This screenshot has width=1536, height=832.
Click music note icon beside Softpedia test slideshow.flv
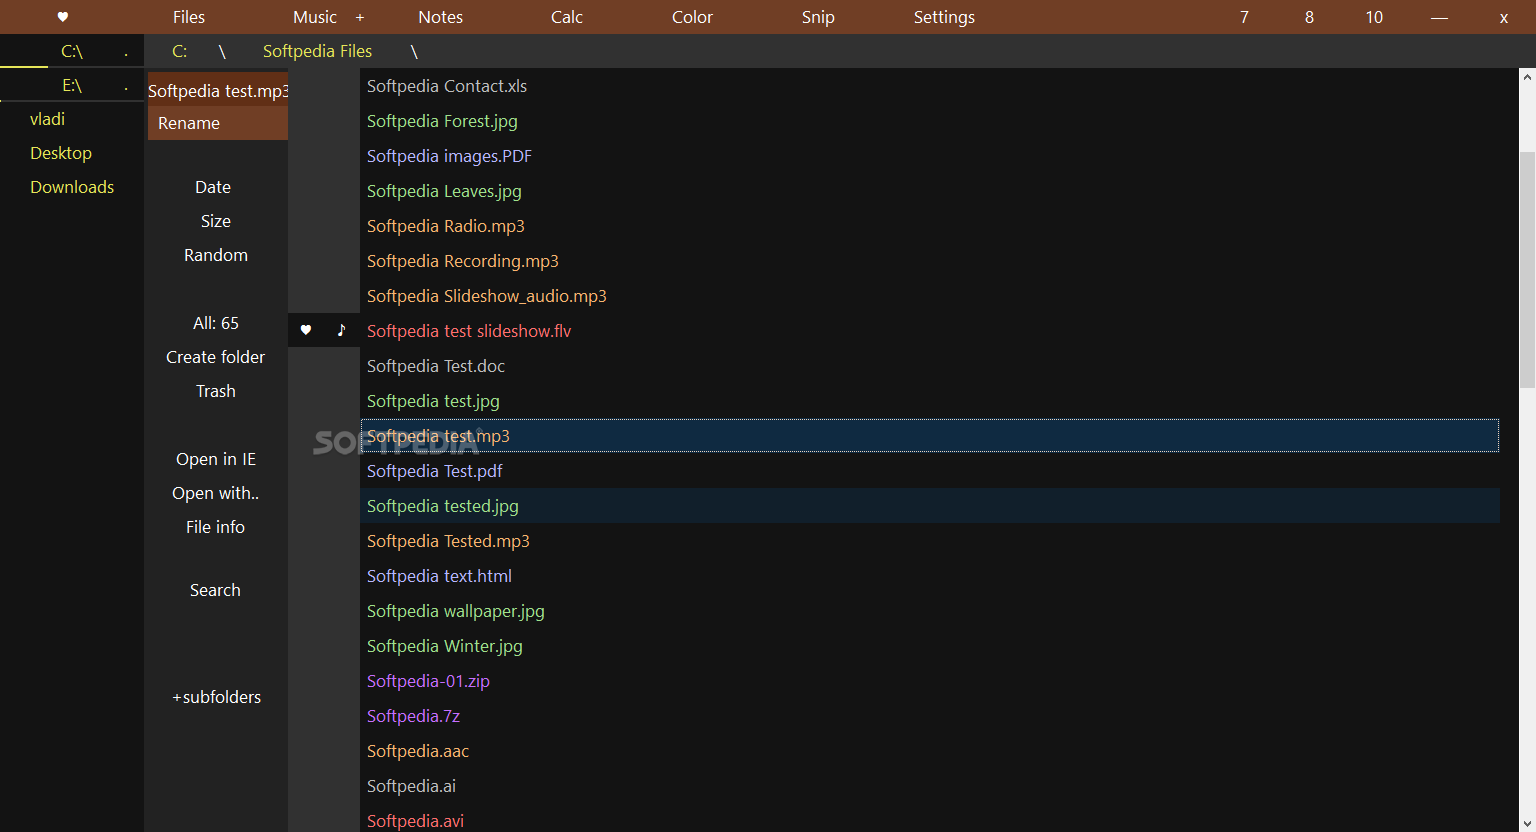[341, 330]
